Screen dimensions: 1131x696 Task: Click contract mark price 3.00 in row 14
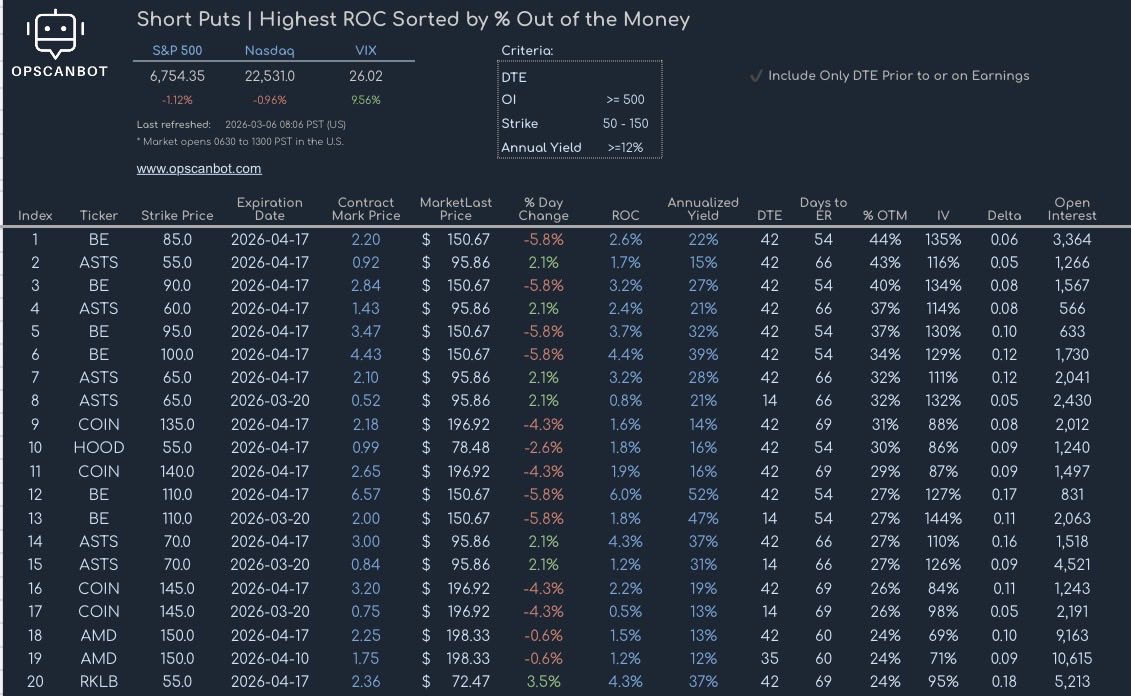[x=366, y=542]
